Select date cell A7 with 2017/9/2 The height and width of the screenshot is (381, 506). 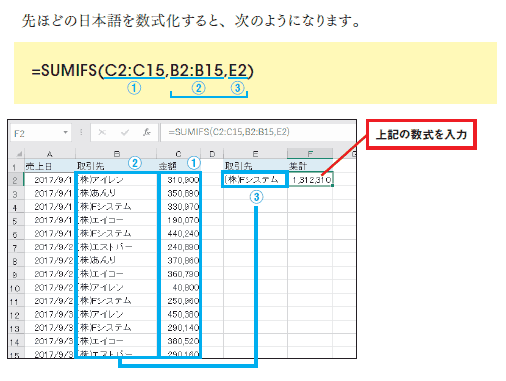pyautogui.click(x=50, y=247)
